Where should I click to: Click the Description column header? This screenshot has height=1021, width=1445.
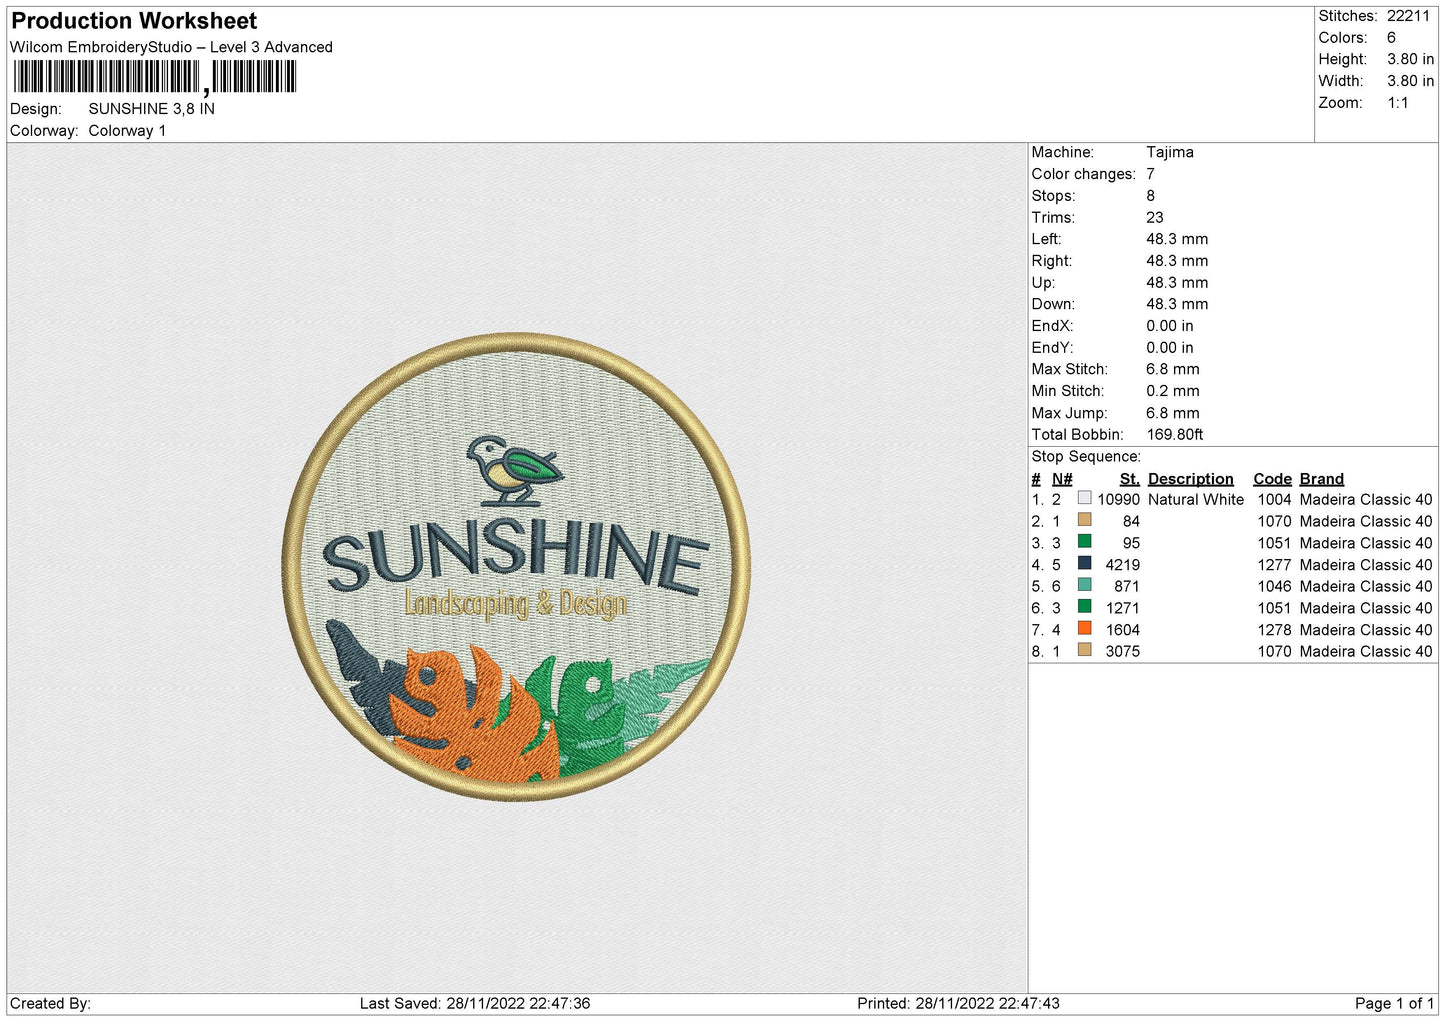click(x=1190, y=479)
